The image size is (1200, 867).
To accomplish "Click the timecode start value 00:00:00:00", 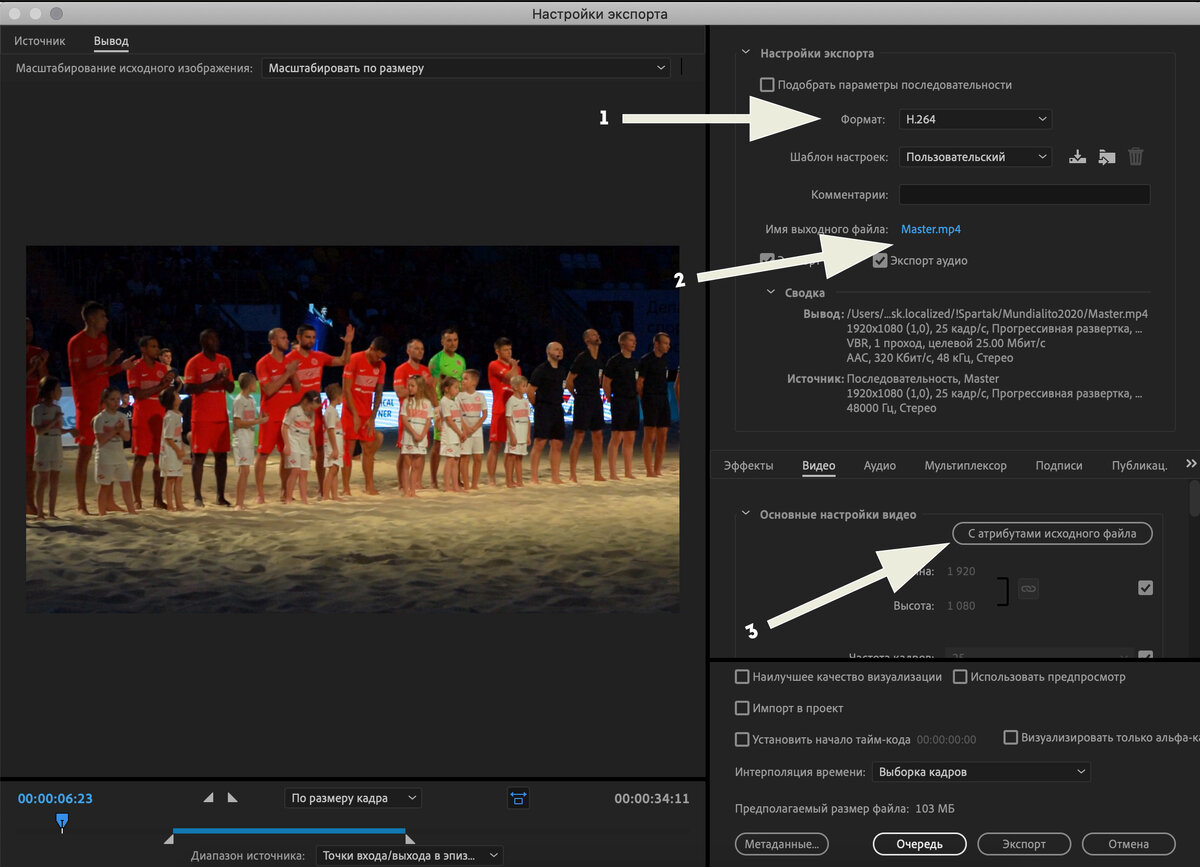I will click(x=946, y=740).
